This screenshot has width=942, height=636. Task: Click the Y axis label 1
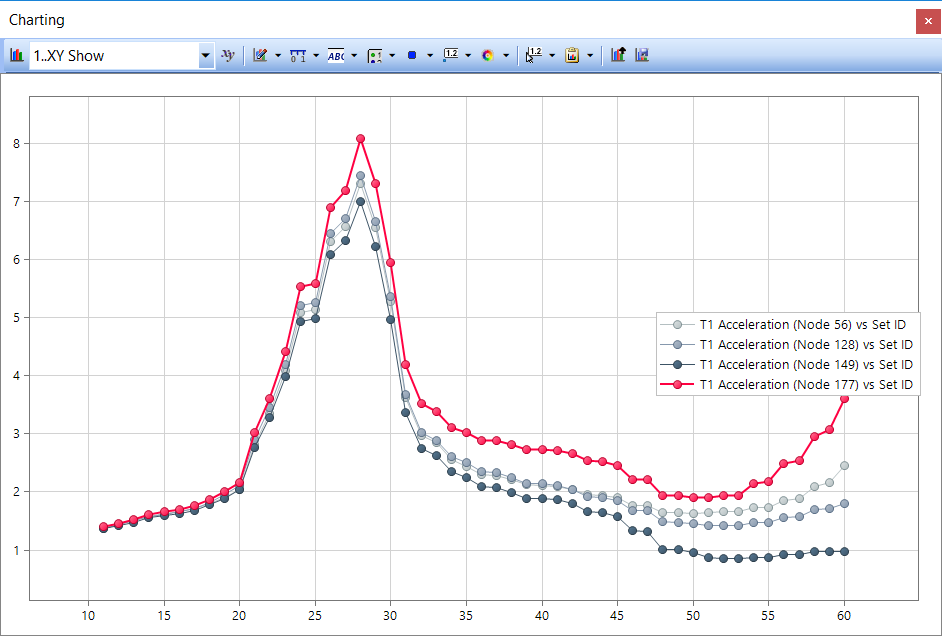click(17, 550)
